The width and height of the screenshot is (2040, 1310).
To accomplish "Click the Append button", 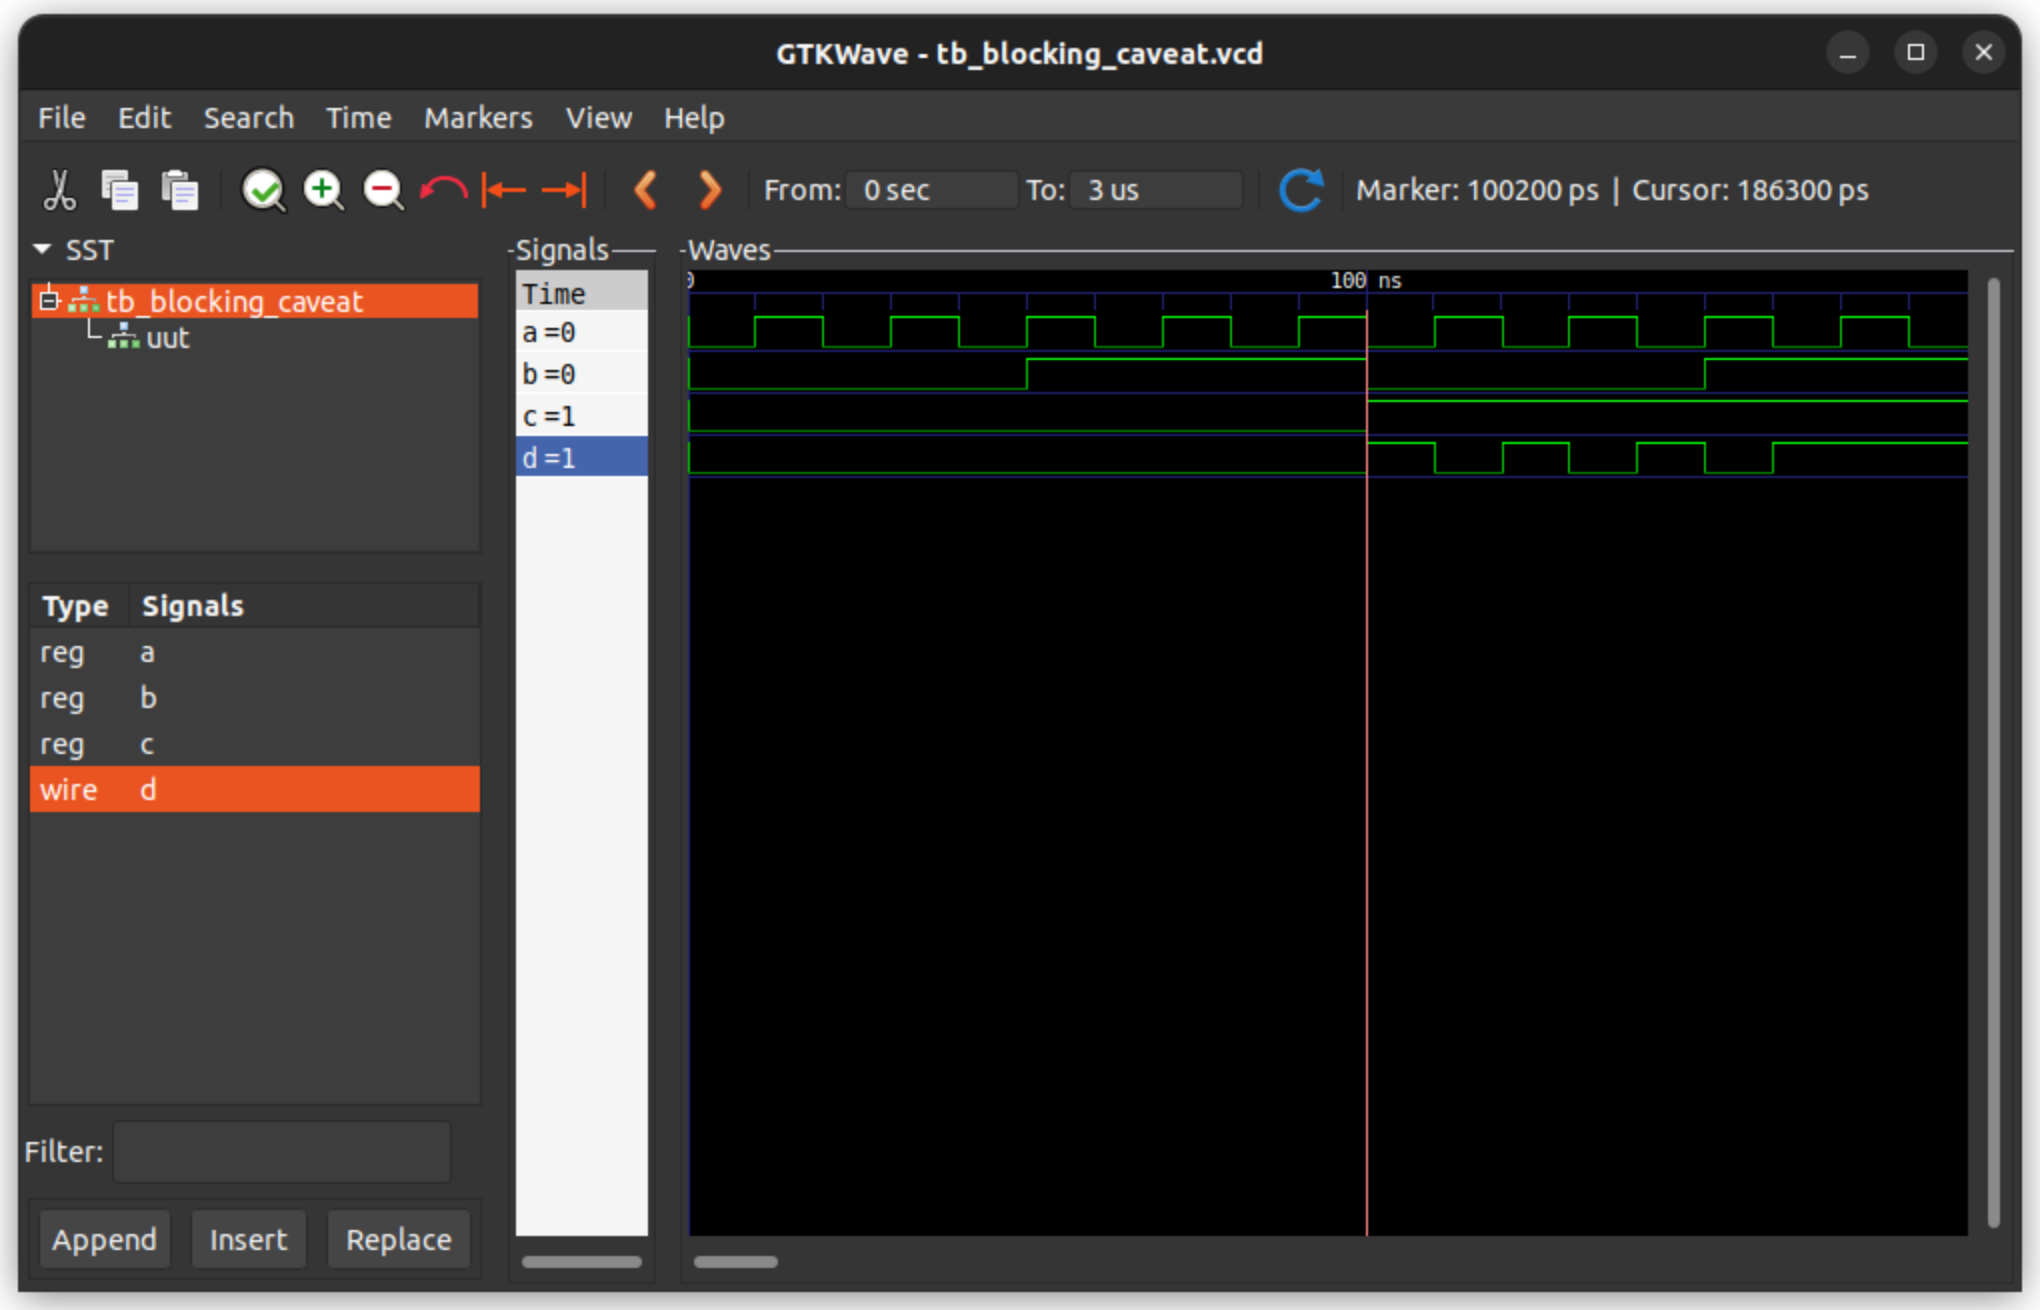I will [x=104, y=1239].
